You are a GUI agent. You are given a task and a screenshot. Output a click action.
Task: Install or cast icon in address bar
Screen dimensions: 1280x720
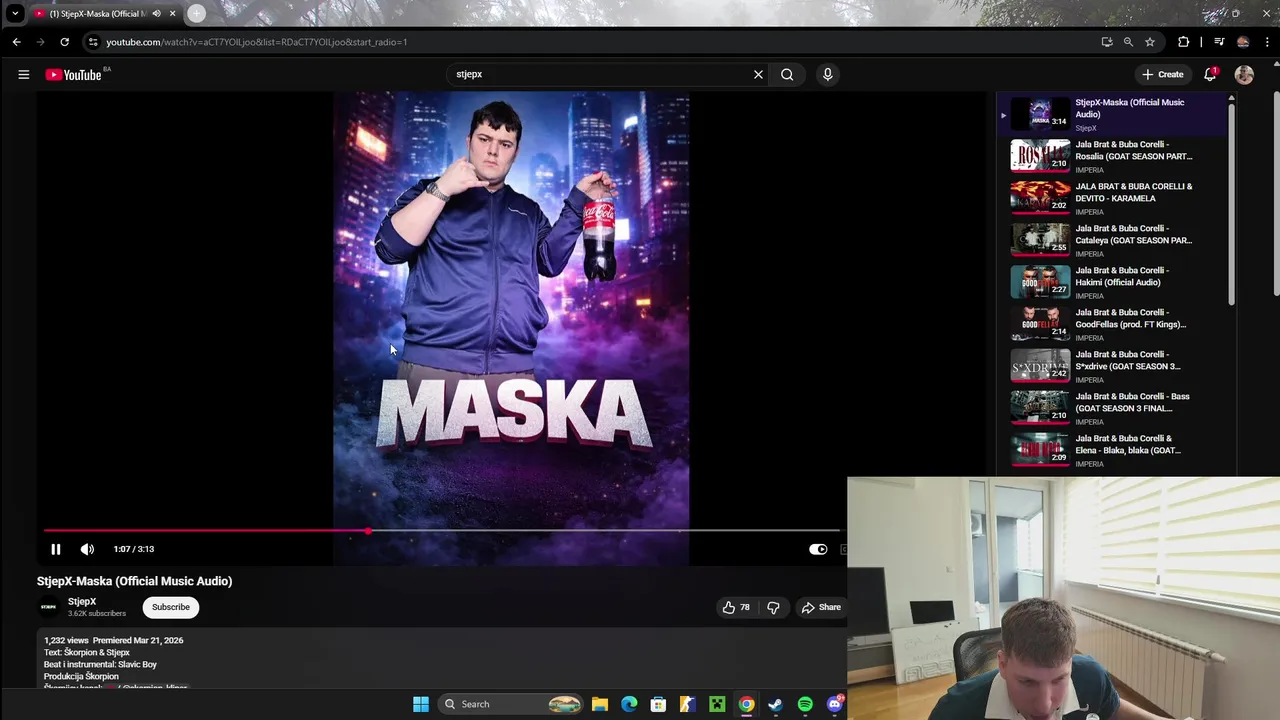(x=1106, y=42)
